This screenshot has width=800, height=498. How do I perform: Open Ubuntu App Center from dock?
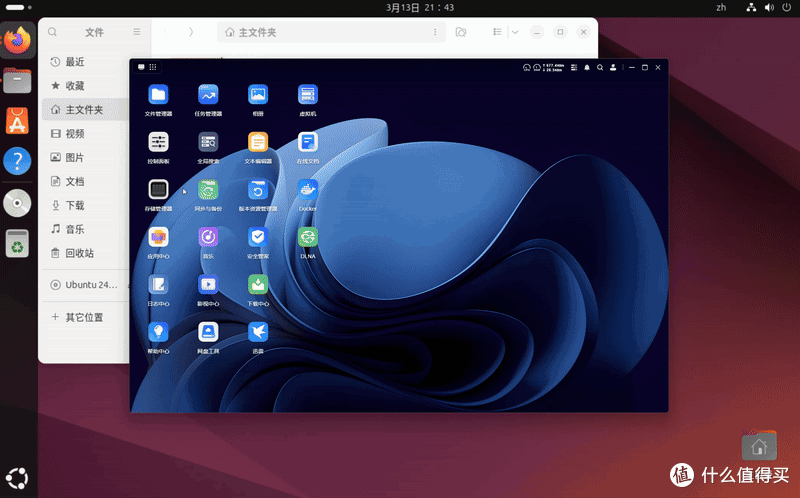pos(18,121)
